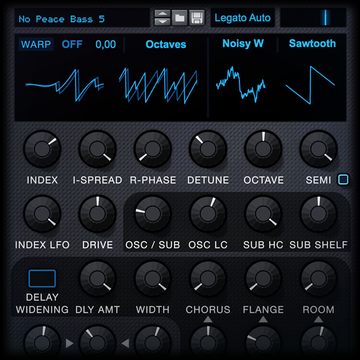Image resolution: width=360 pixels, height=360 pixels.
Task: Open the Octaves wavetable selector
Action: click(166, 44)
